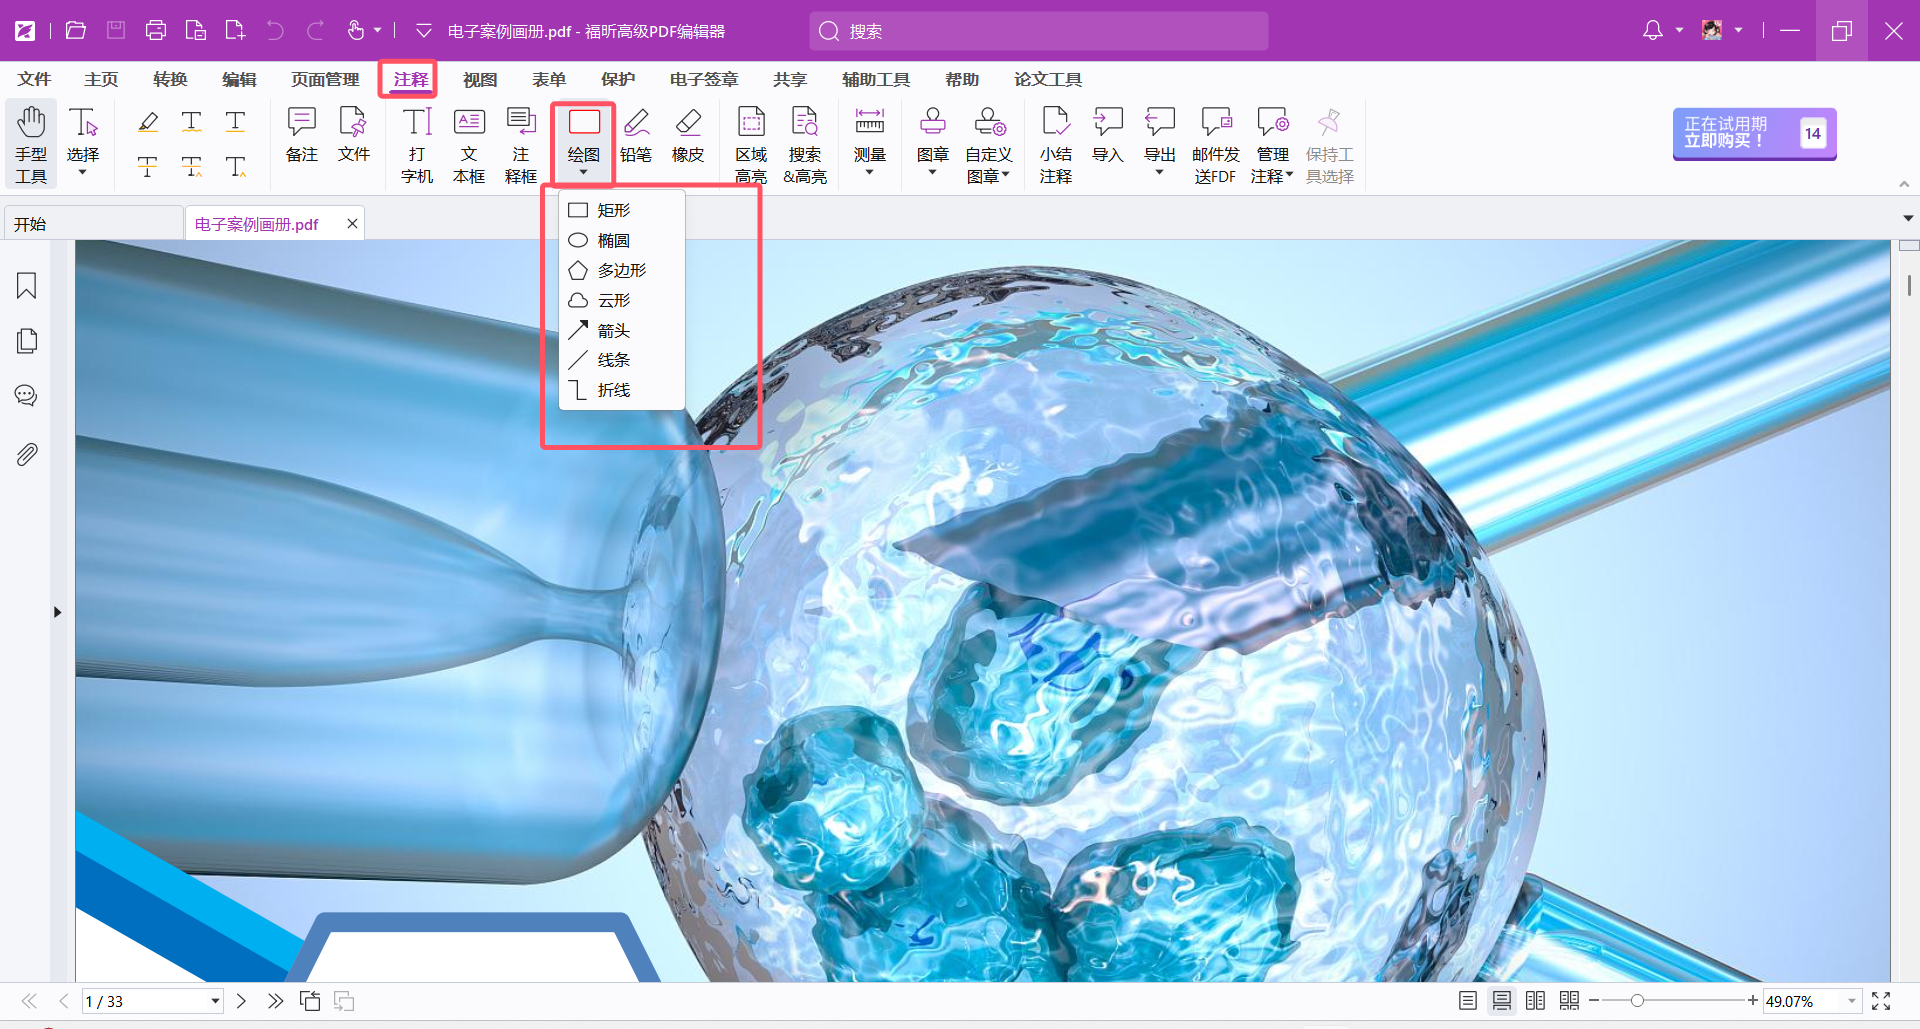Open the Stamp (图章) tool
1920x1029 pixels.
(933, 142)
